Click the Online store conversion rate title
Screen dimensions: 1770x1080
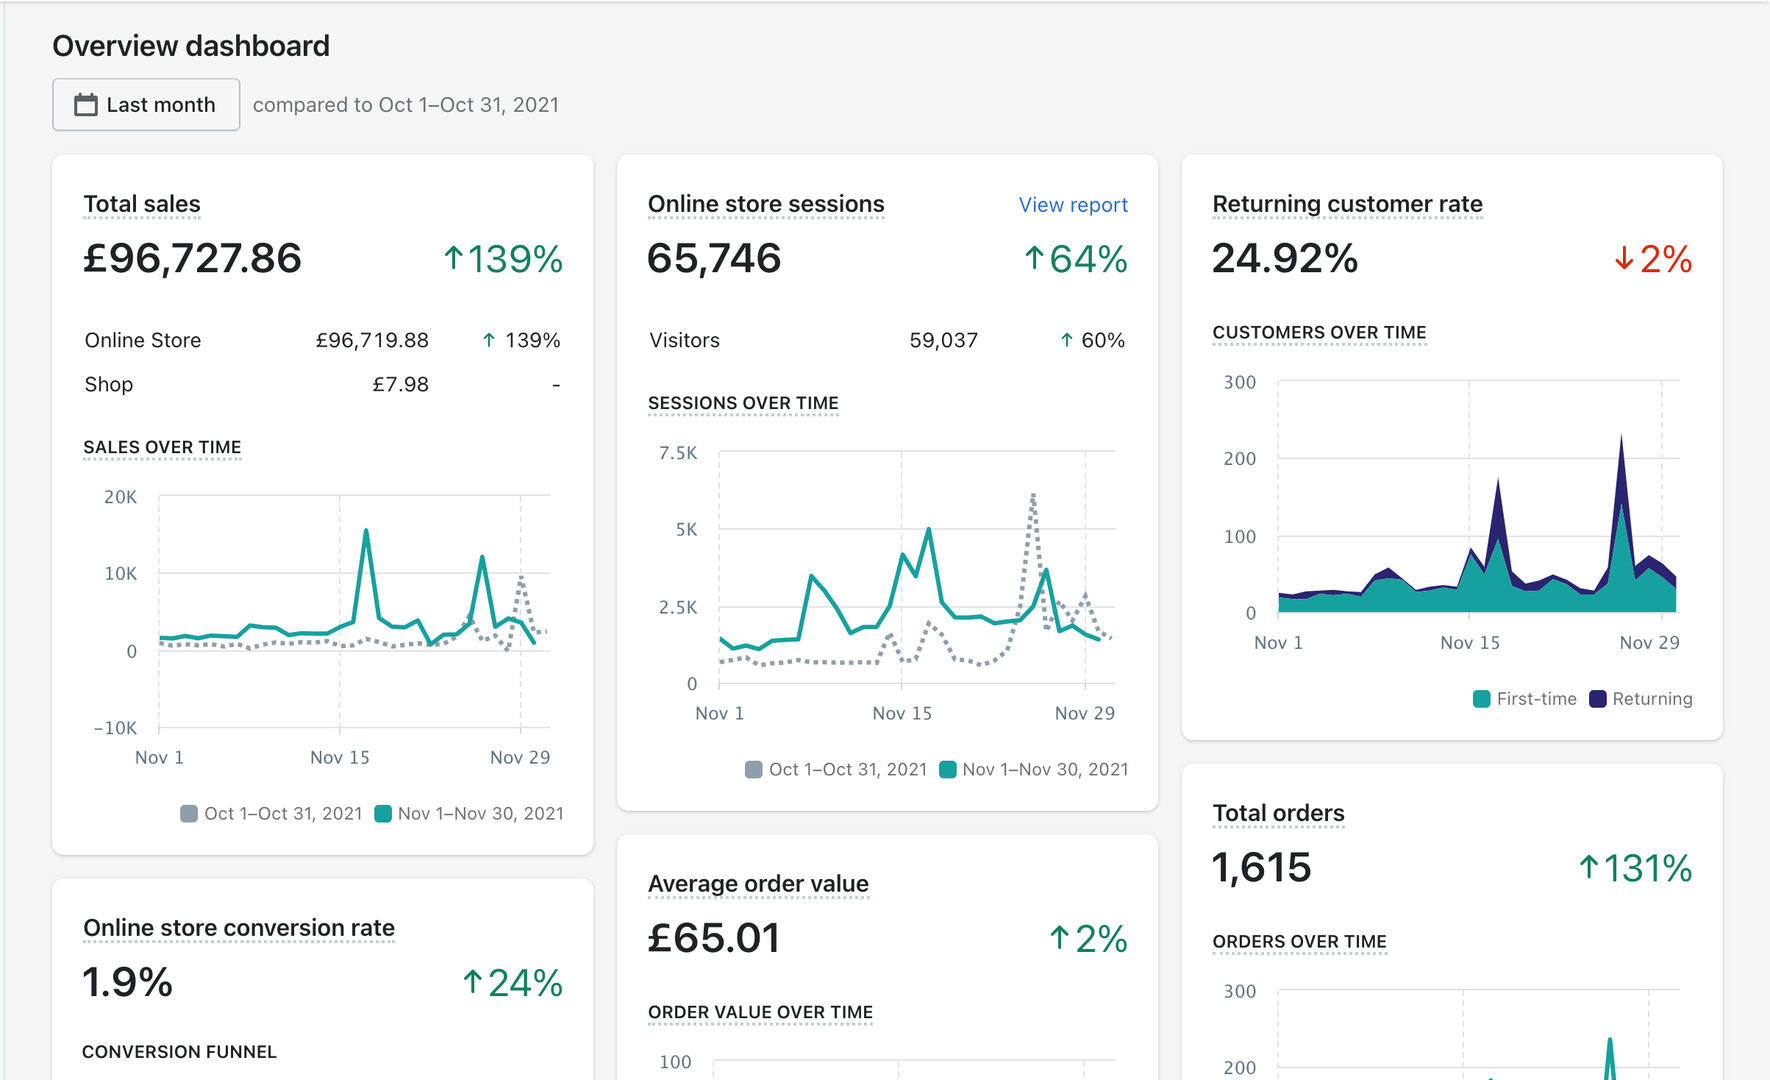pyautogui.click(x=239, y=928)
